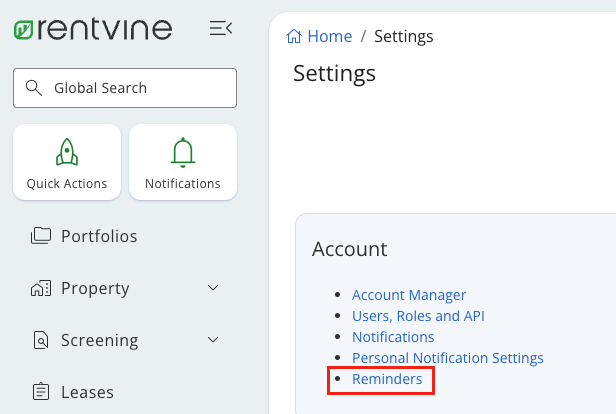Image resolution: width=616 pixels, height=414 pixels.
Task: Open Quick Actions rocket icon
Action: tap(67, 152)
